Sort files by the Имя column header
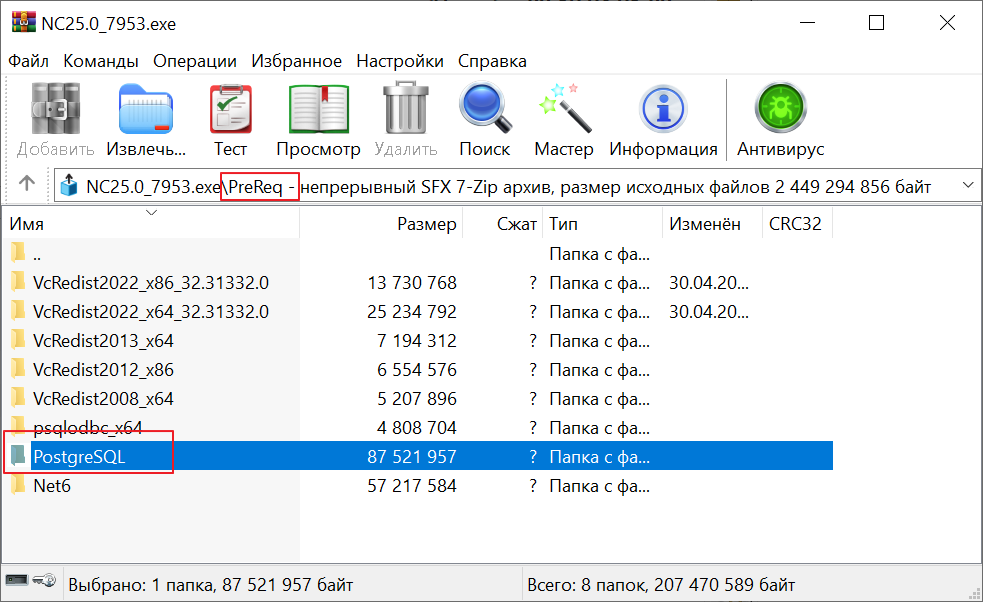The height and width of the screenshot is (602, 983). coord(151,224)
